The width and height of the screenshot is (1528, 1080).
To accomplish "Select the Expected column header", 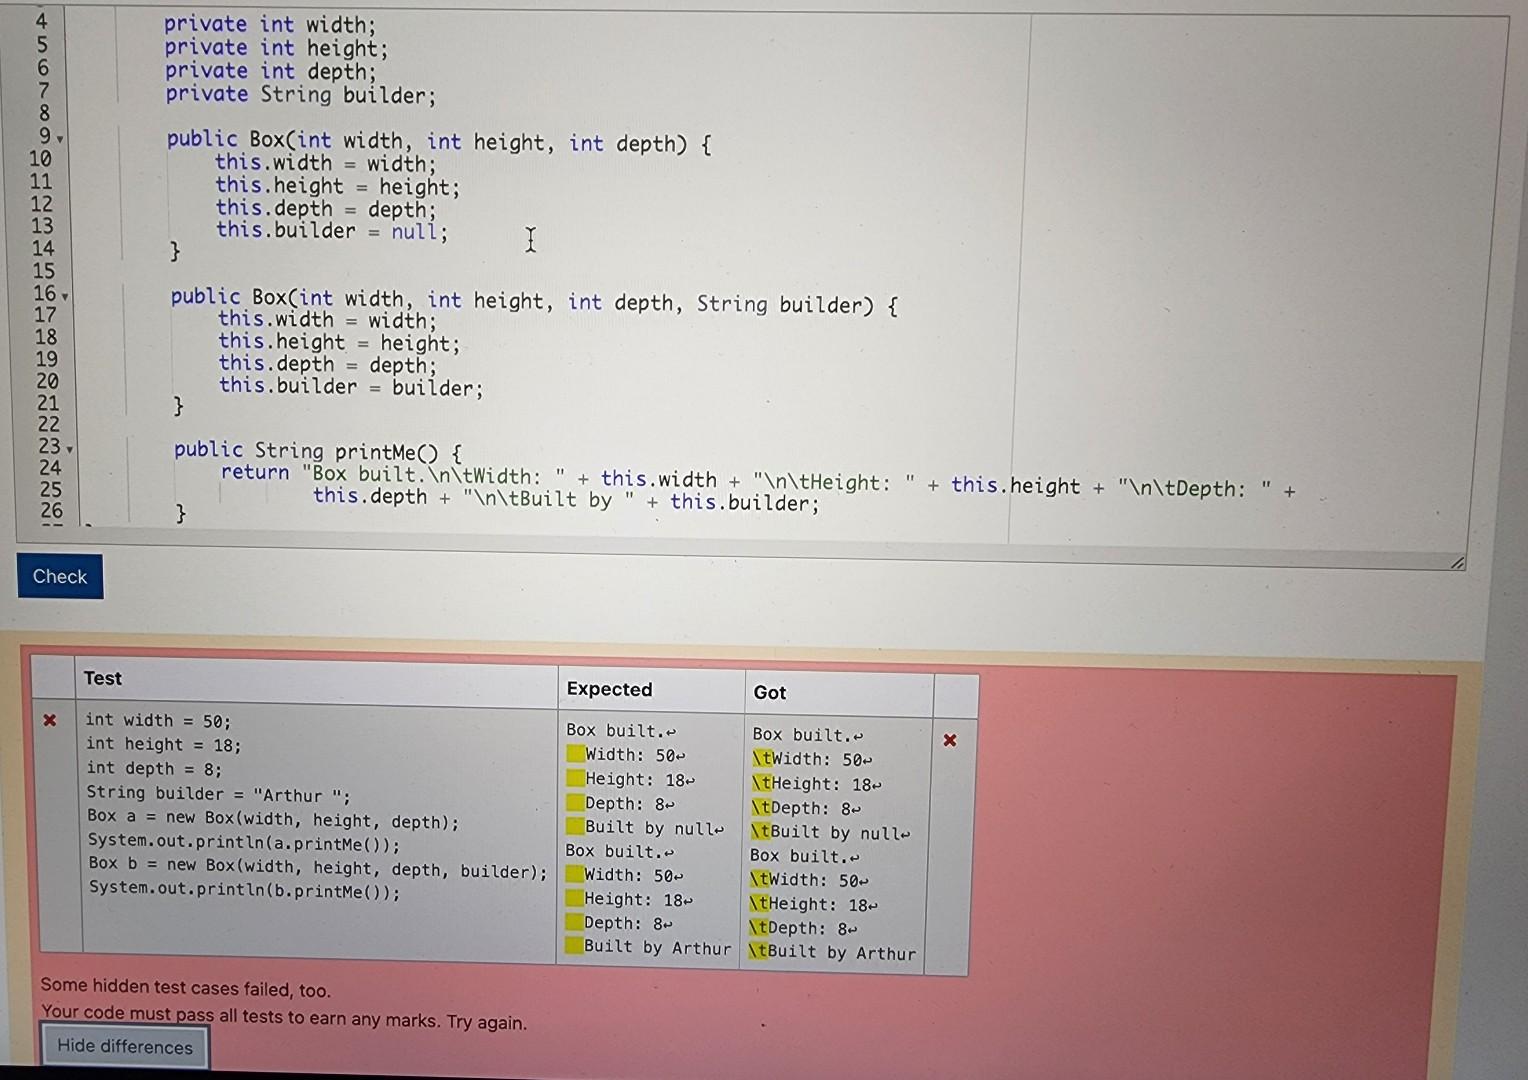I will tap(608, 690).
